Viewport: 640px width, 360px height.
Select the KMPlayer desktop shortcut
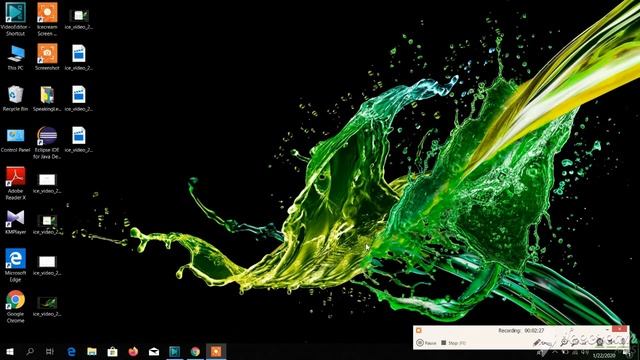(x=16, y=222)
